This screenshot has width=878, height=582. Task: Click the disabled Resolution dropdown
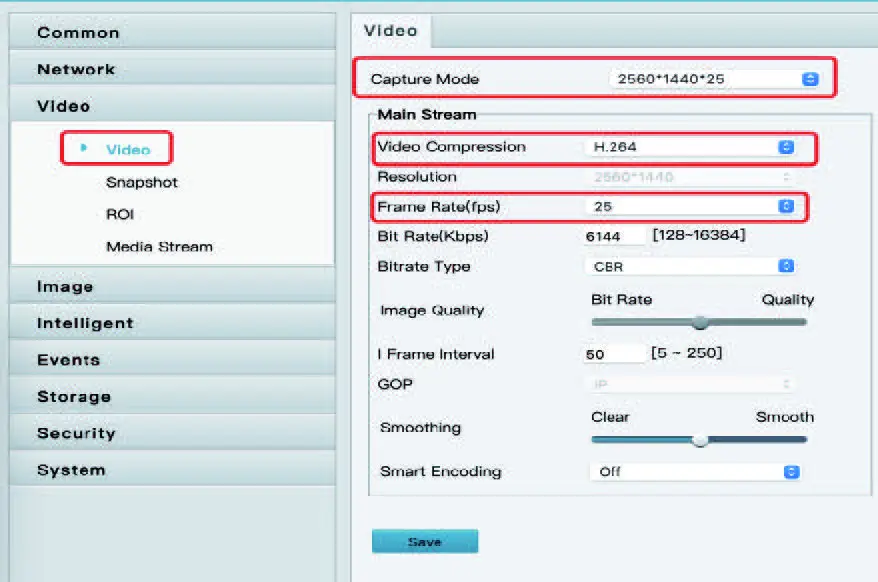coord(690,177)
